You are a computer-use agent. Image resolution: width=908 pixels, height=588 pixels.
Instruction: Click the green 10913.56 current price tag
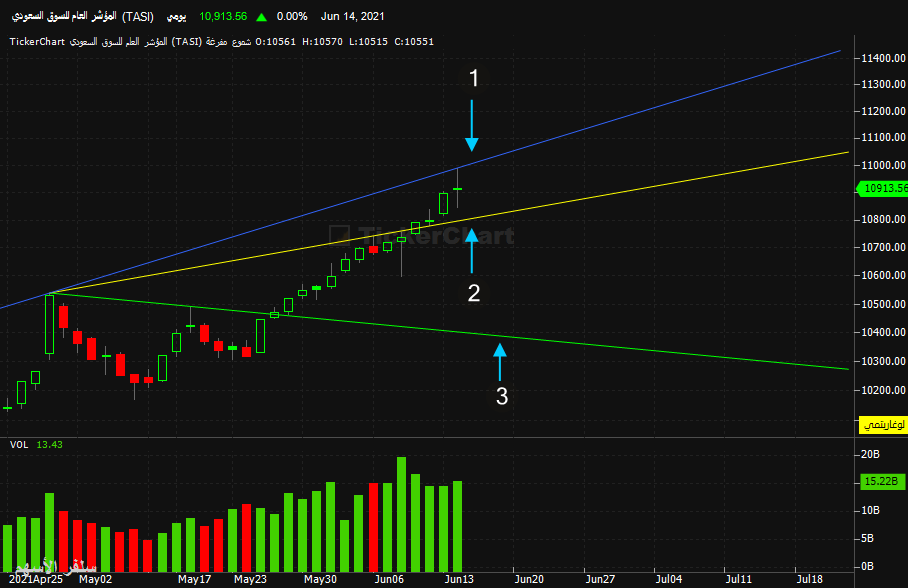coord(882,188)
